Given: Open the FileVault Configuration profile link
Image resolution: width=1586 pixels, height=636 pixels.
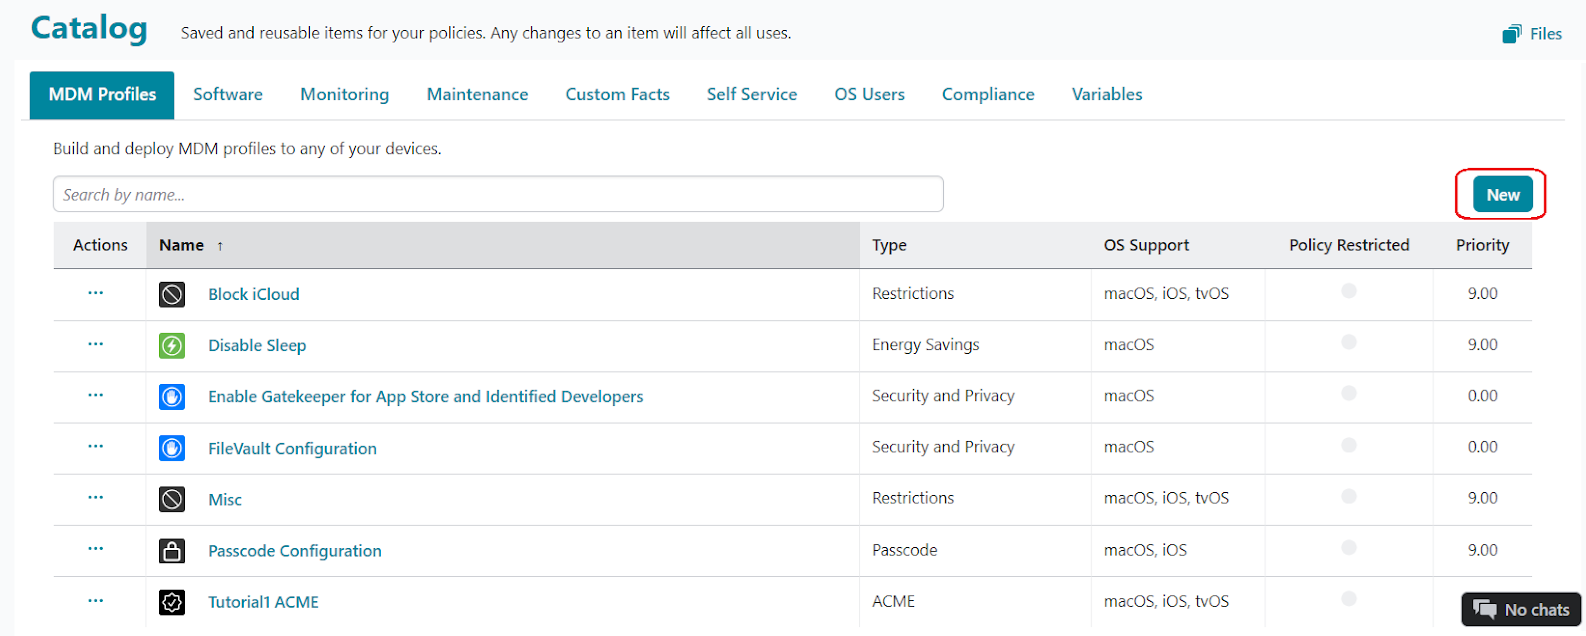Looking at the screenshot, I should pos(292,449).
